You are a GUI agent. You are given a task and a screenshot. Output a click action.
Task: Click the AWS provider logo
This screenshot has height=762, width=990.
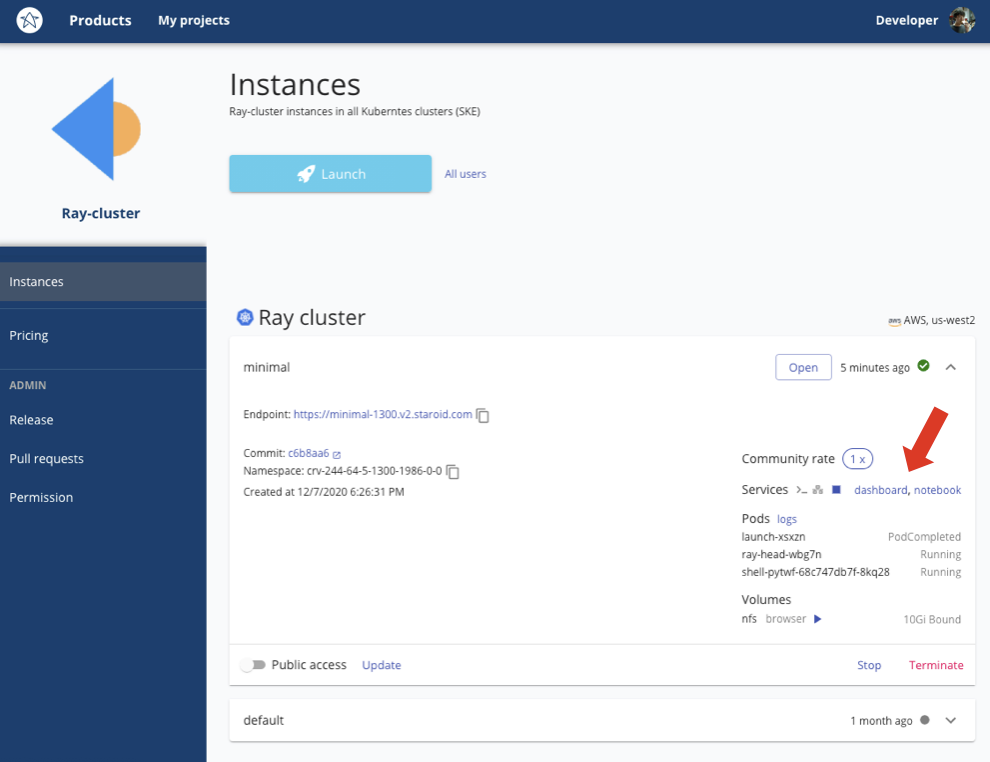(x=894, y=321)
